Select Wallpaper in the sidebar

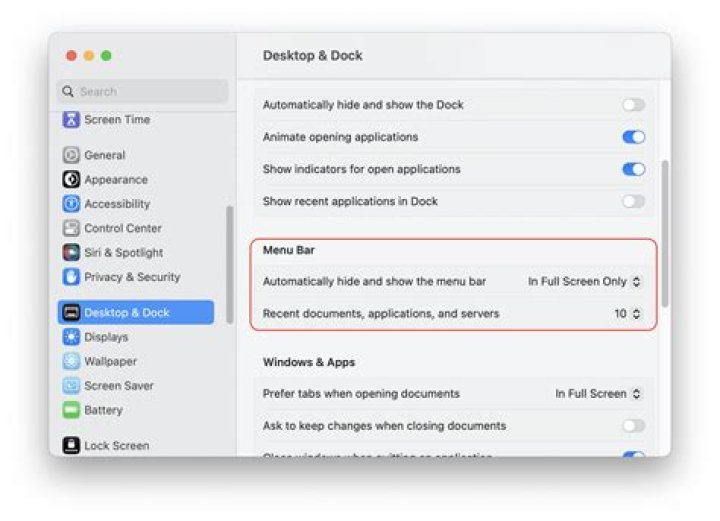[x=110, y=361]
